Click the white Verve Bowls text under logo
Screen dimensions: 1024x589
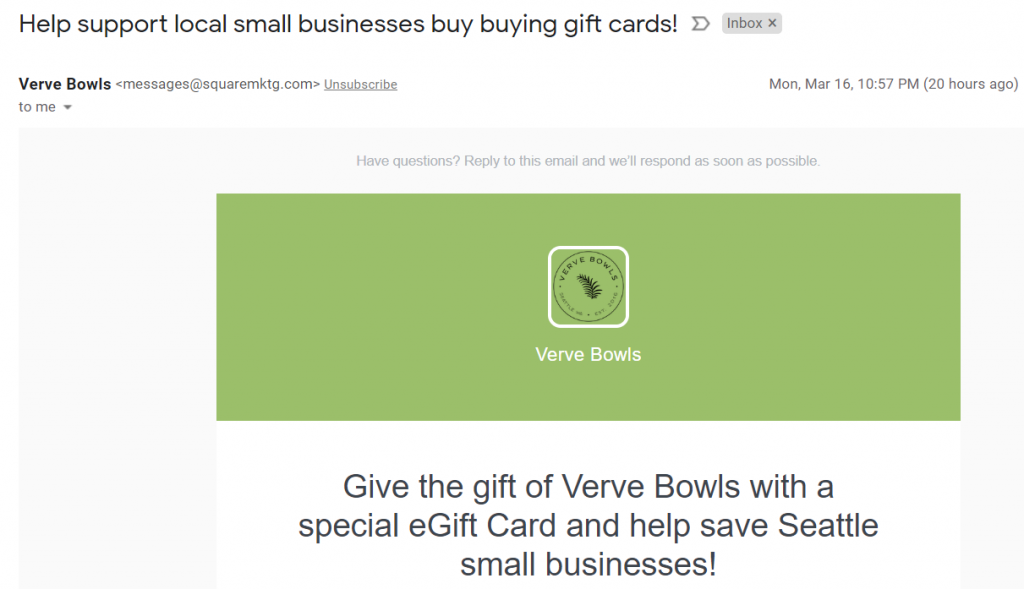pos(588,355)
